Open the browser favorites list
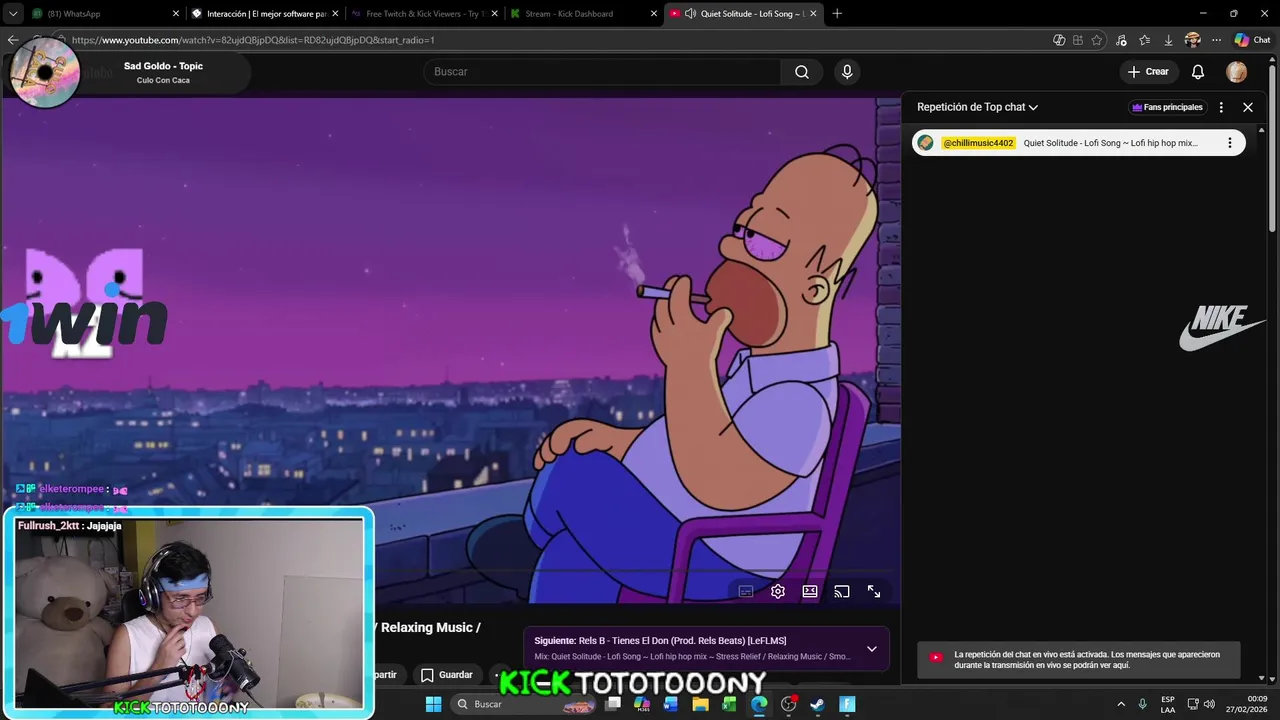Screen dimensions: 1280x720 (1145, 40)
